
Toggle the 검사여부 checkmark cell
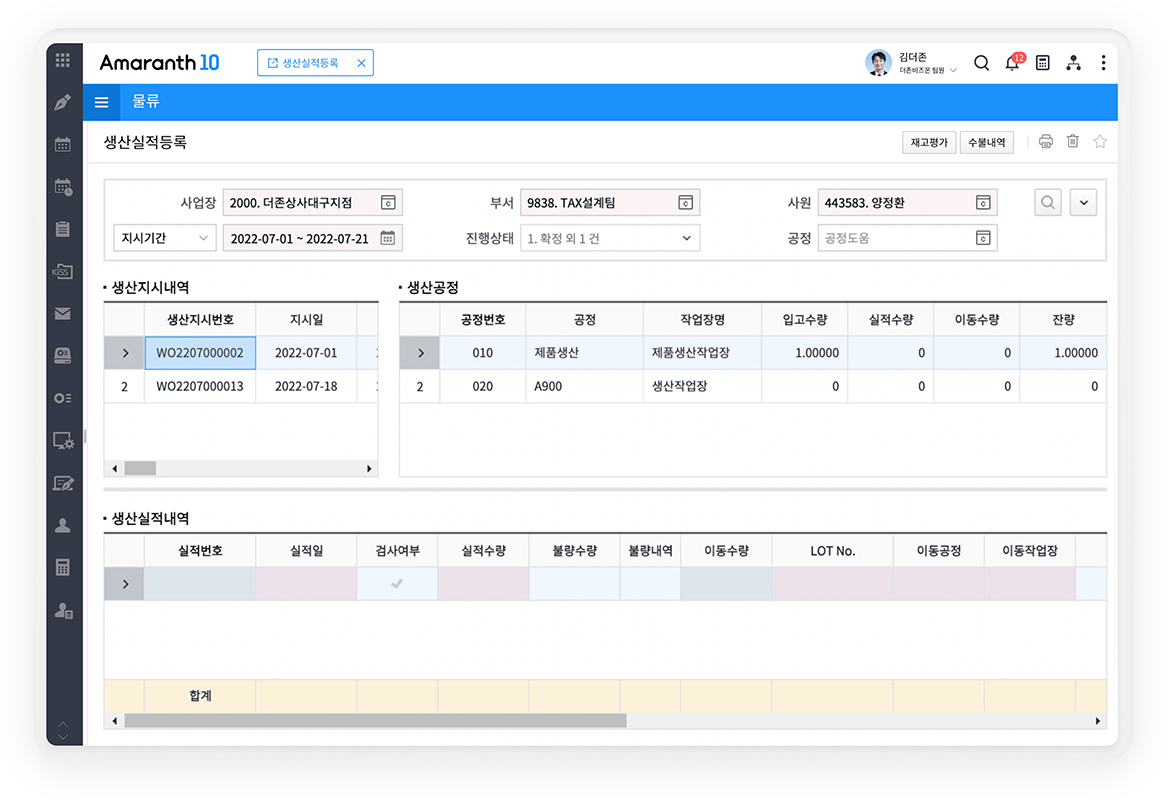(x=397, y=583)
